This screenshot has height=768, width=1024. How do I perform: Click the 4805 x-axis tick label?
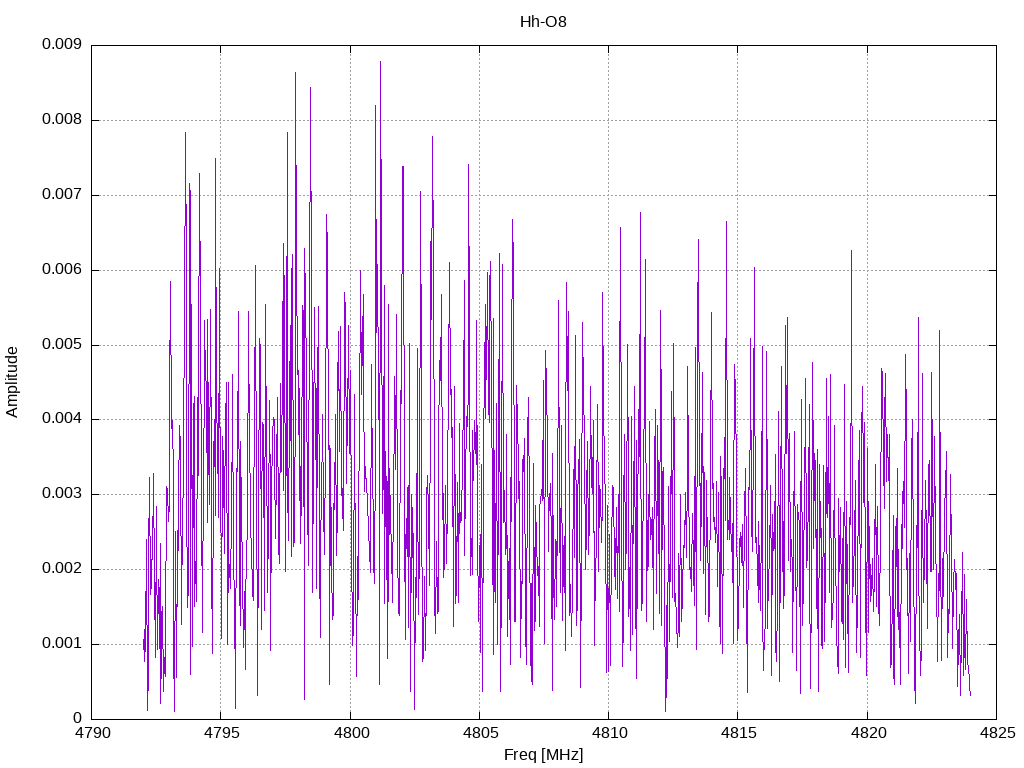[480, 733]
